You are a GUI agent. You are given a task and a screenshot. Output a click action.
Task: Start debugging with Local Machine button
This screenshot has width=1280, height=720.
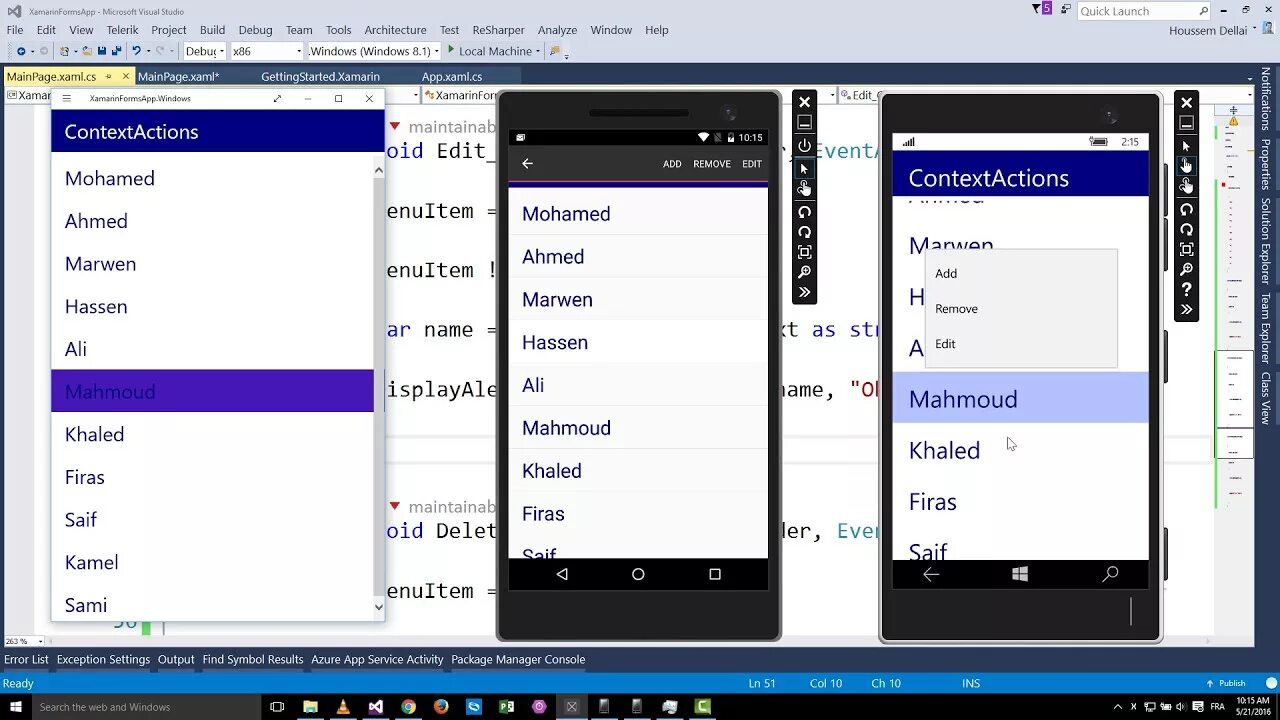(x=489, y=51)
